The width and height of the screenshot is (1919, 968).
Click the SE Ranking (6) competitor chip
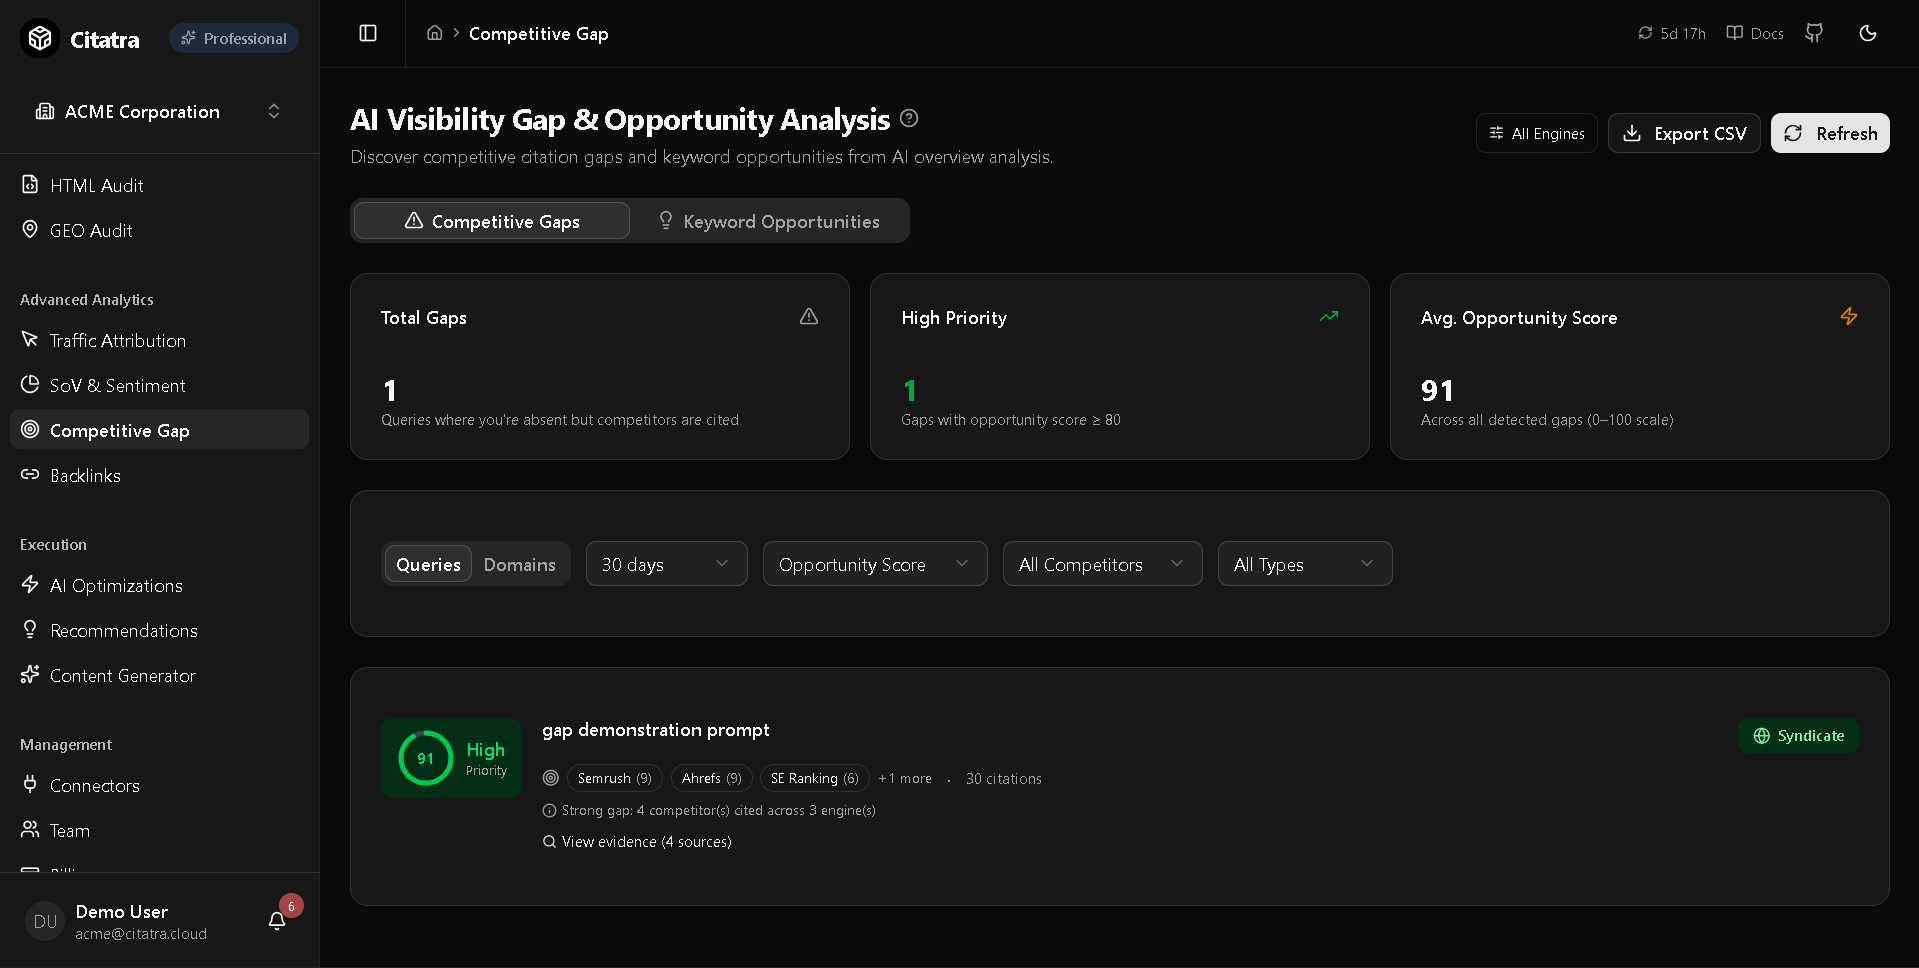coord(814,778)
